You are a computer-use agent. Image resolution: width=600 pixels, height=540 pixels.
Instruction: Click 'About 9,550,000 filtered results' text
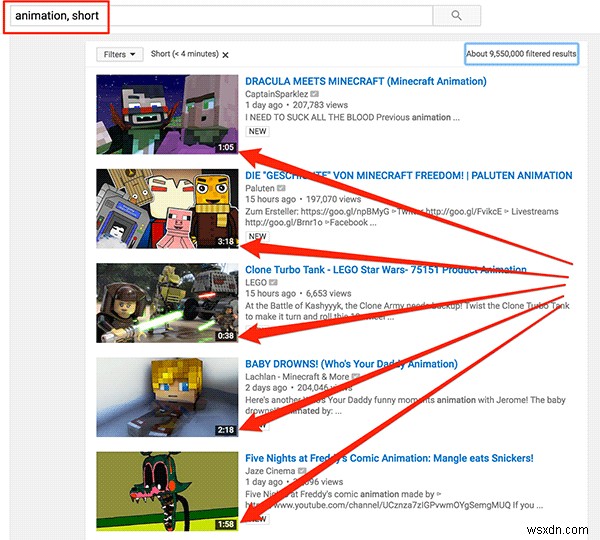(521, 54)
